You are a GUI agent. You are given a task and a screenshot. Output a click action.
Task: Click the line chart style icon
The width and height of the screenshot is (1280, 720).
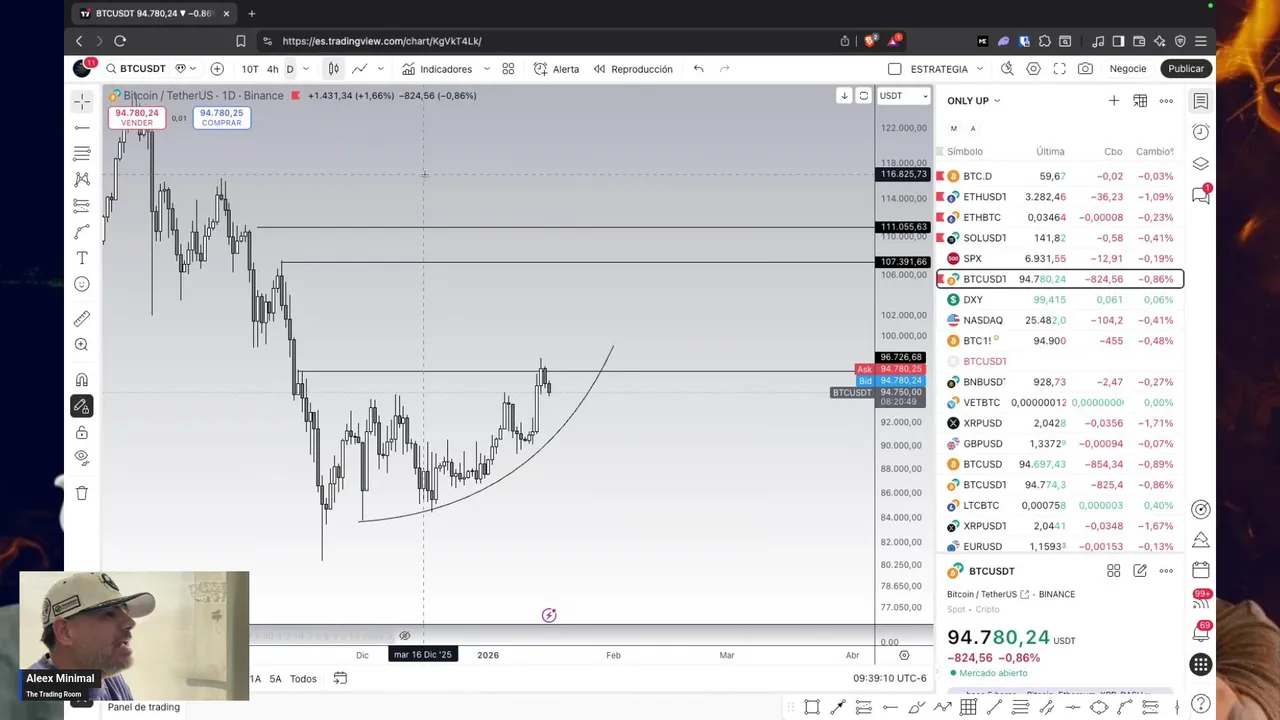(359, 69)
